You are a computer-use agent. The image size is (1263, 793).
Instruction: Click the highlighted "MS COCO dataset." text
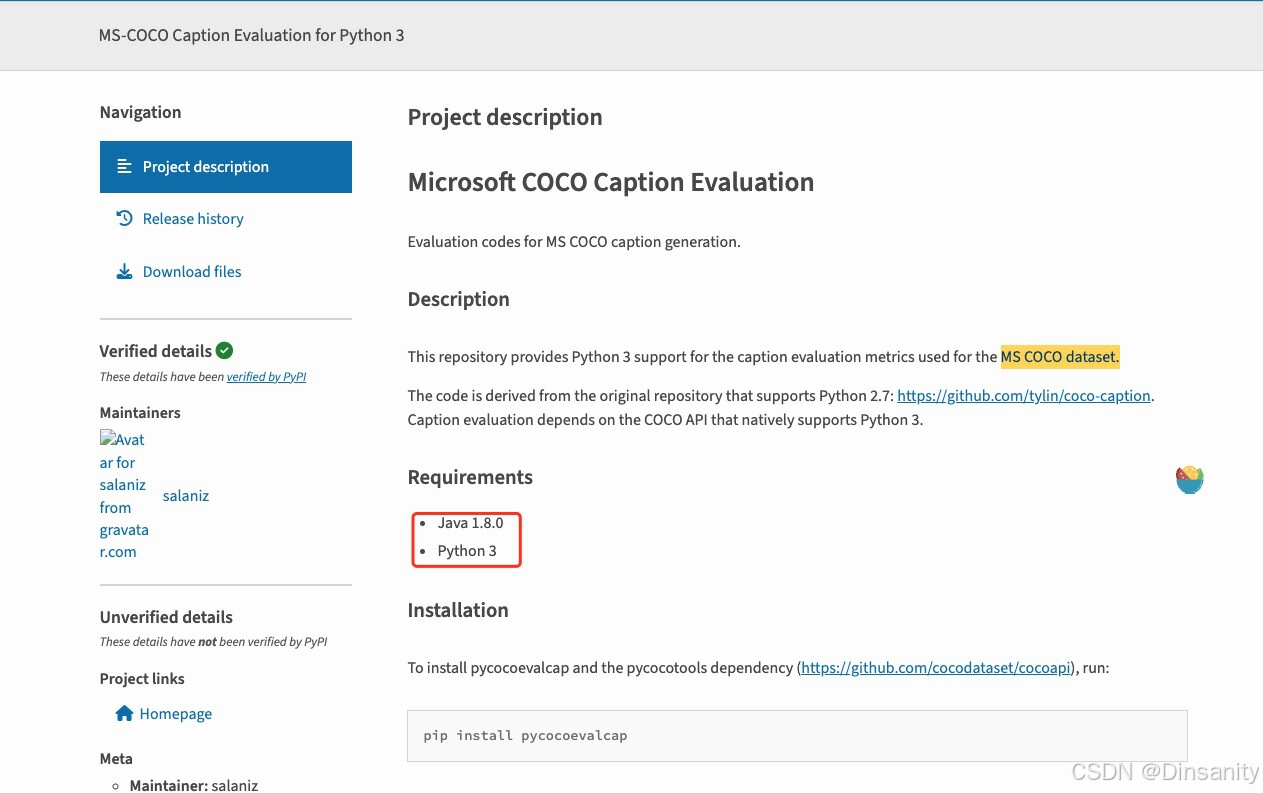pos(1060,357)
